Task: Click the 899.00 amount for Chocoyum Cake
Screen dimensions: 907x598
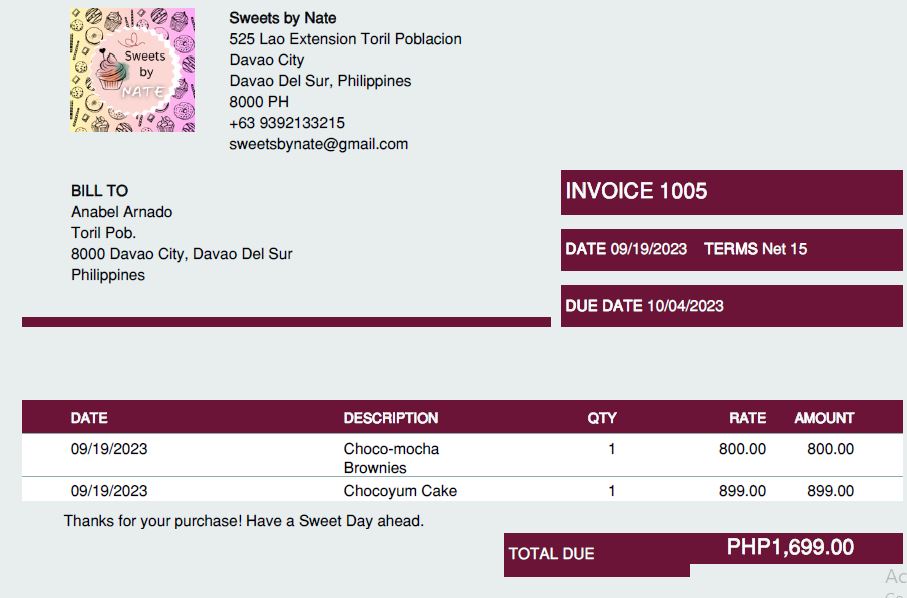Action: (830, 491)
